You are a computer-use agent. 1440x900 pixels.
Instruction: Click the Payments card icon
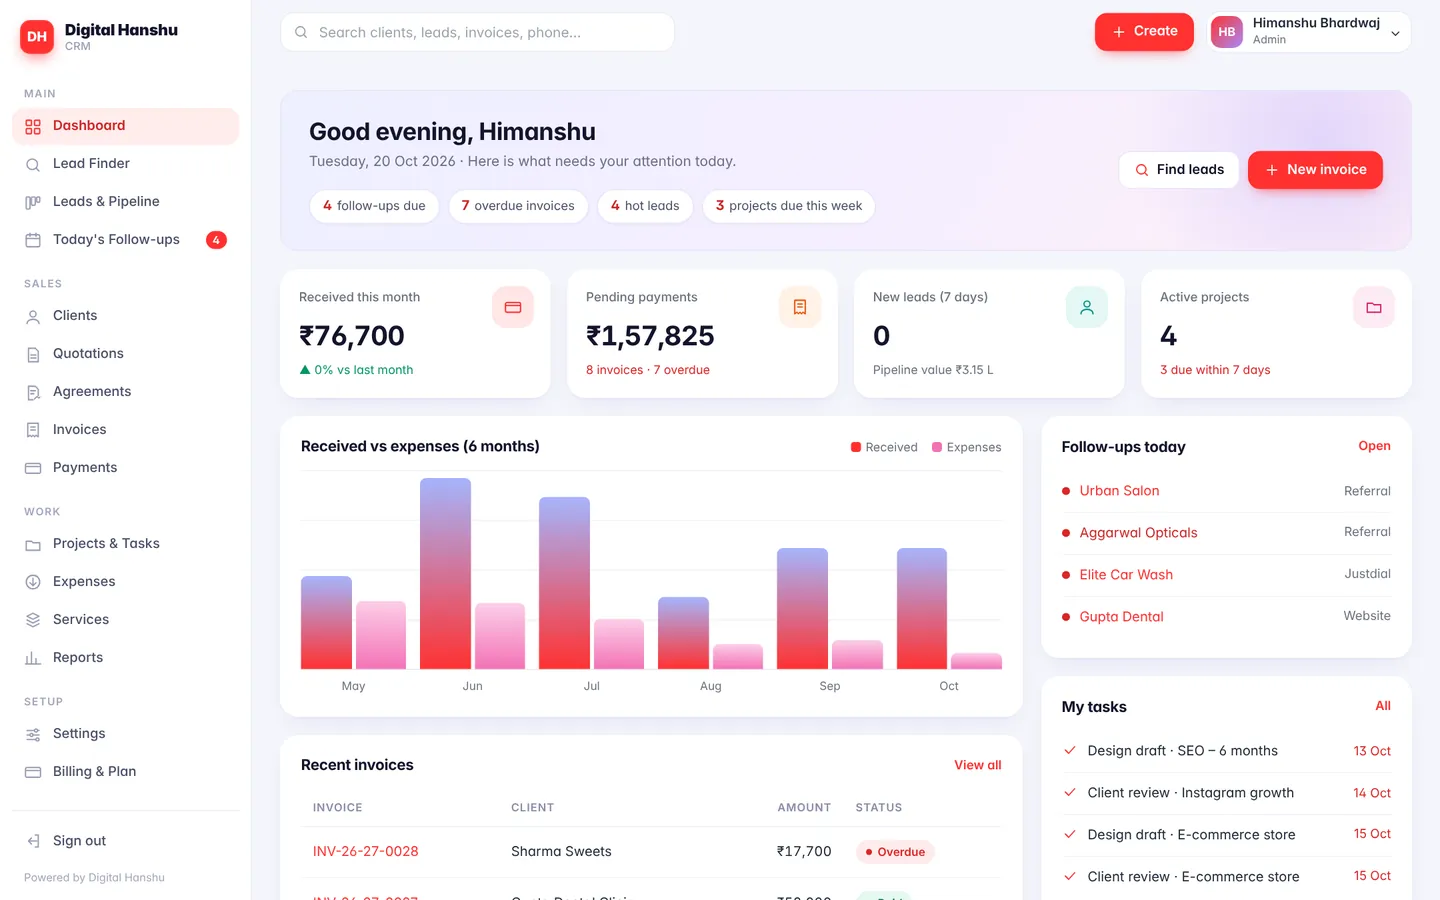(x=33, y=468)
